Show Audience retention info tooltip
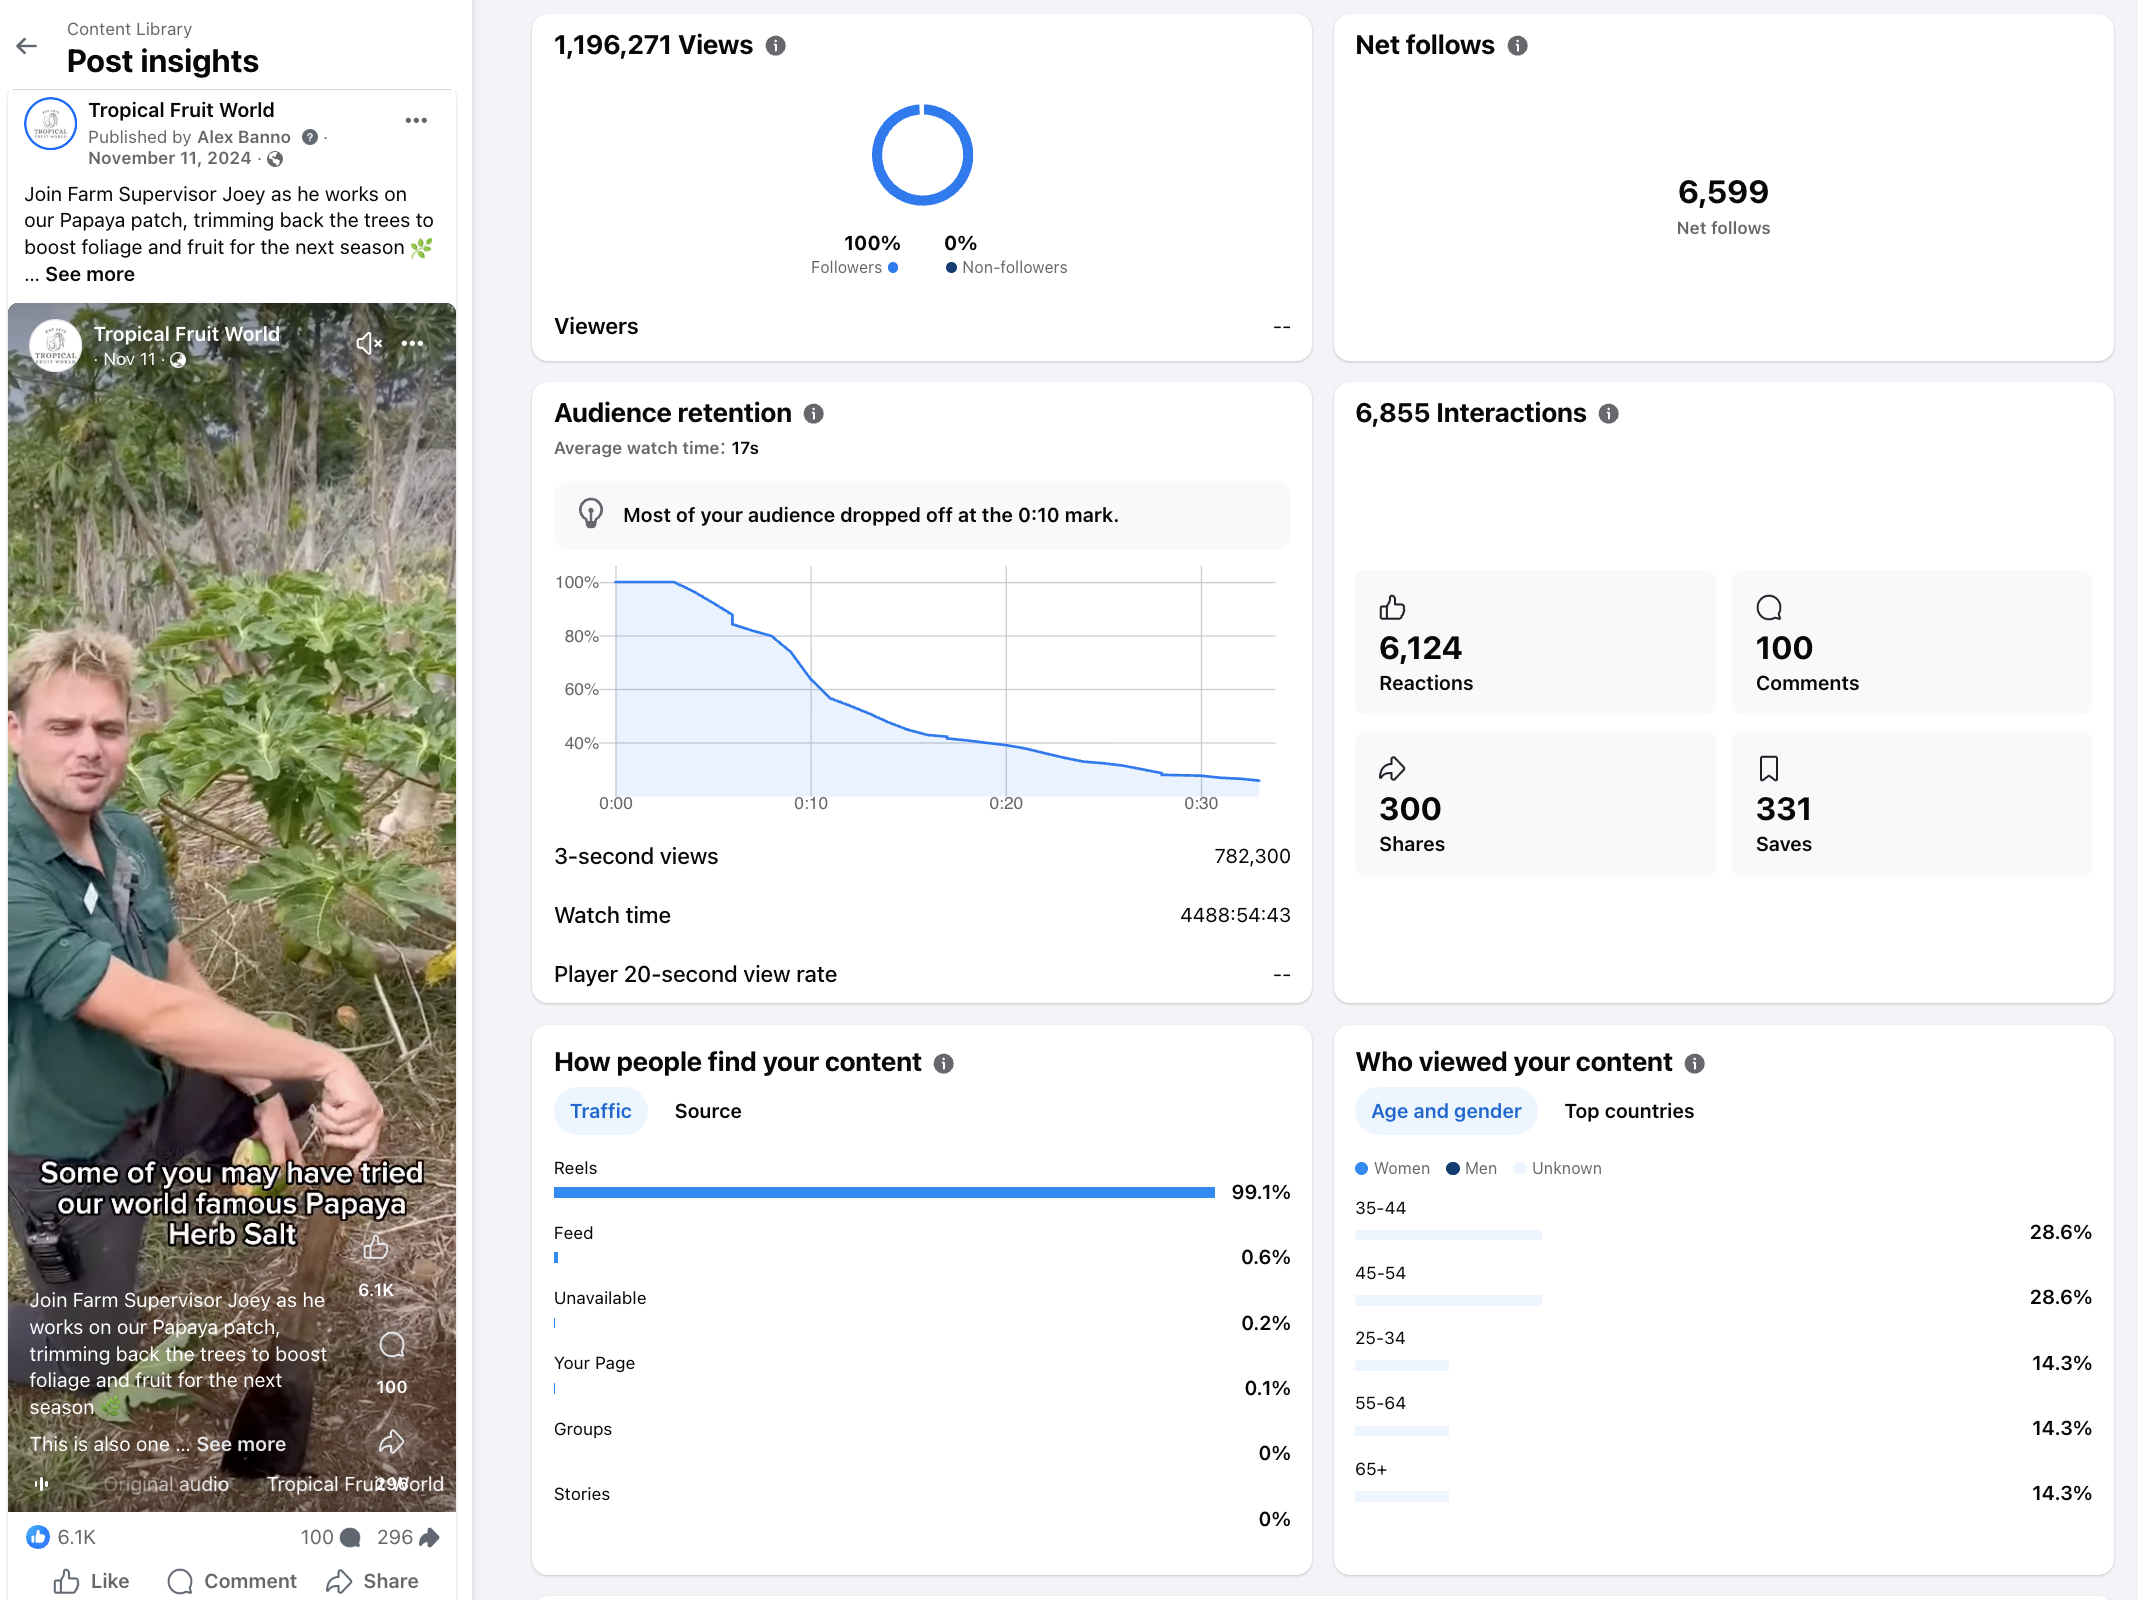The width and height of the screenshot is (2138, 1600). coord(813,414)
